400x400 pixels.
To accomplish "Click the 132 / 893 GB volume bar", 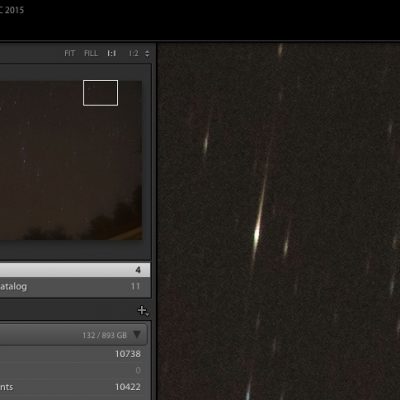I will [73, 334].
